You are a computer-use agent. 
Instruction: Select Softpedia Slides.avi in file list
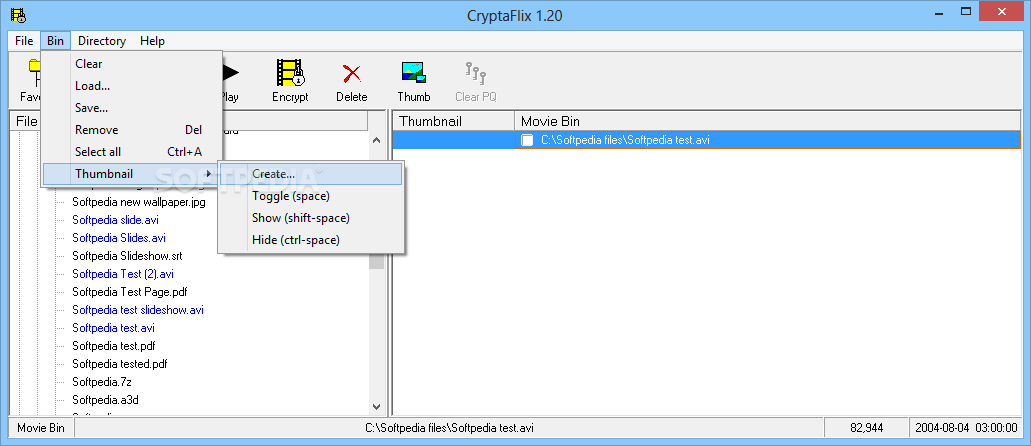click(x=118, y=237)
